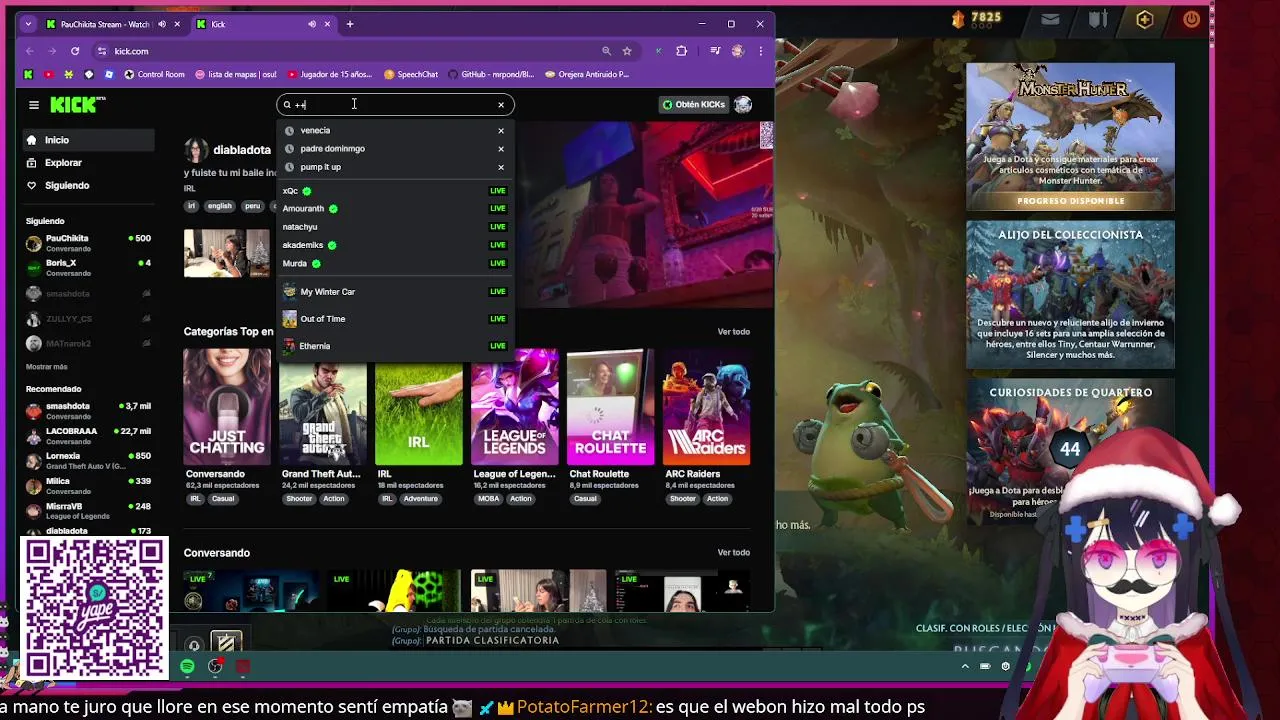1280x720 pixels.
Task: Open the Kick user profile avatar menu
Action: pyautogui.click(x=743, y=105)
